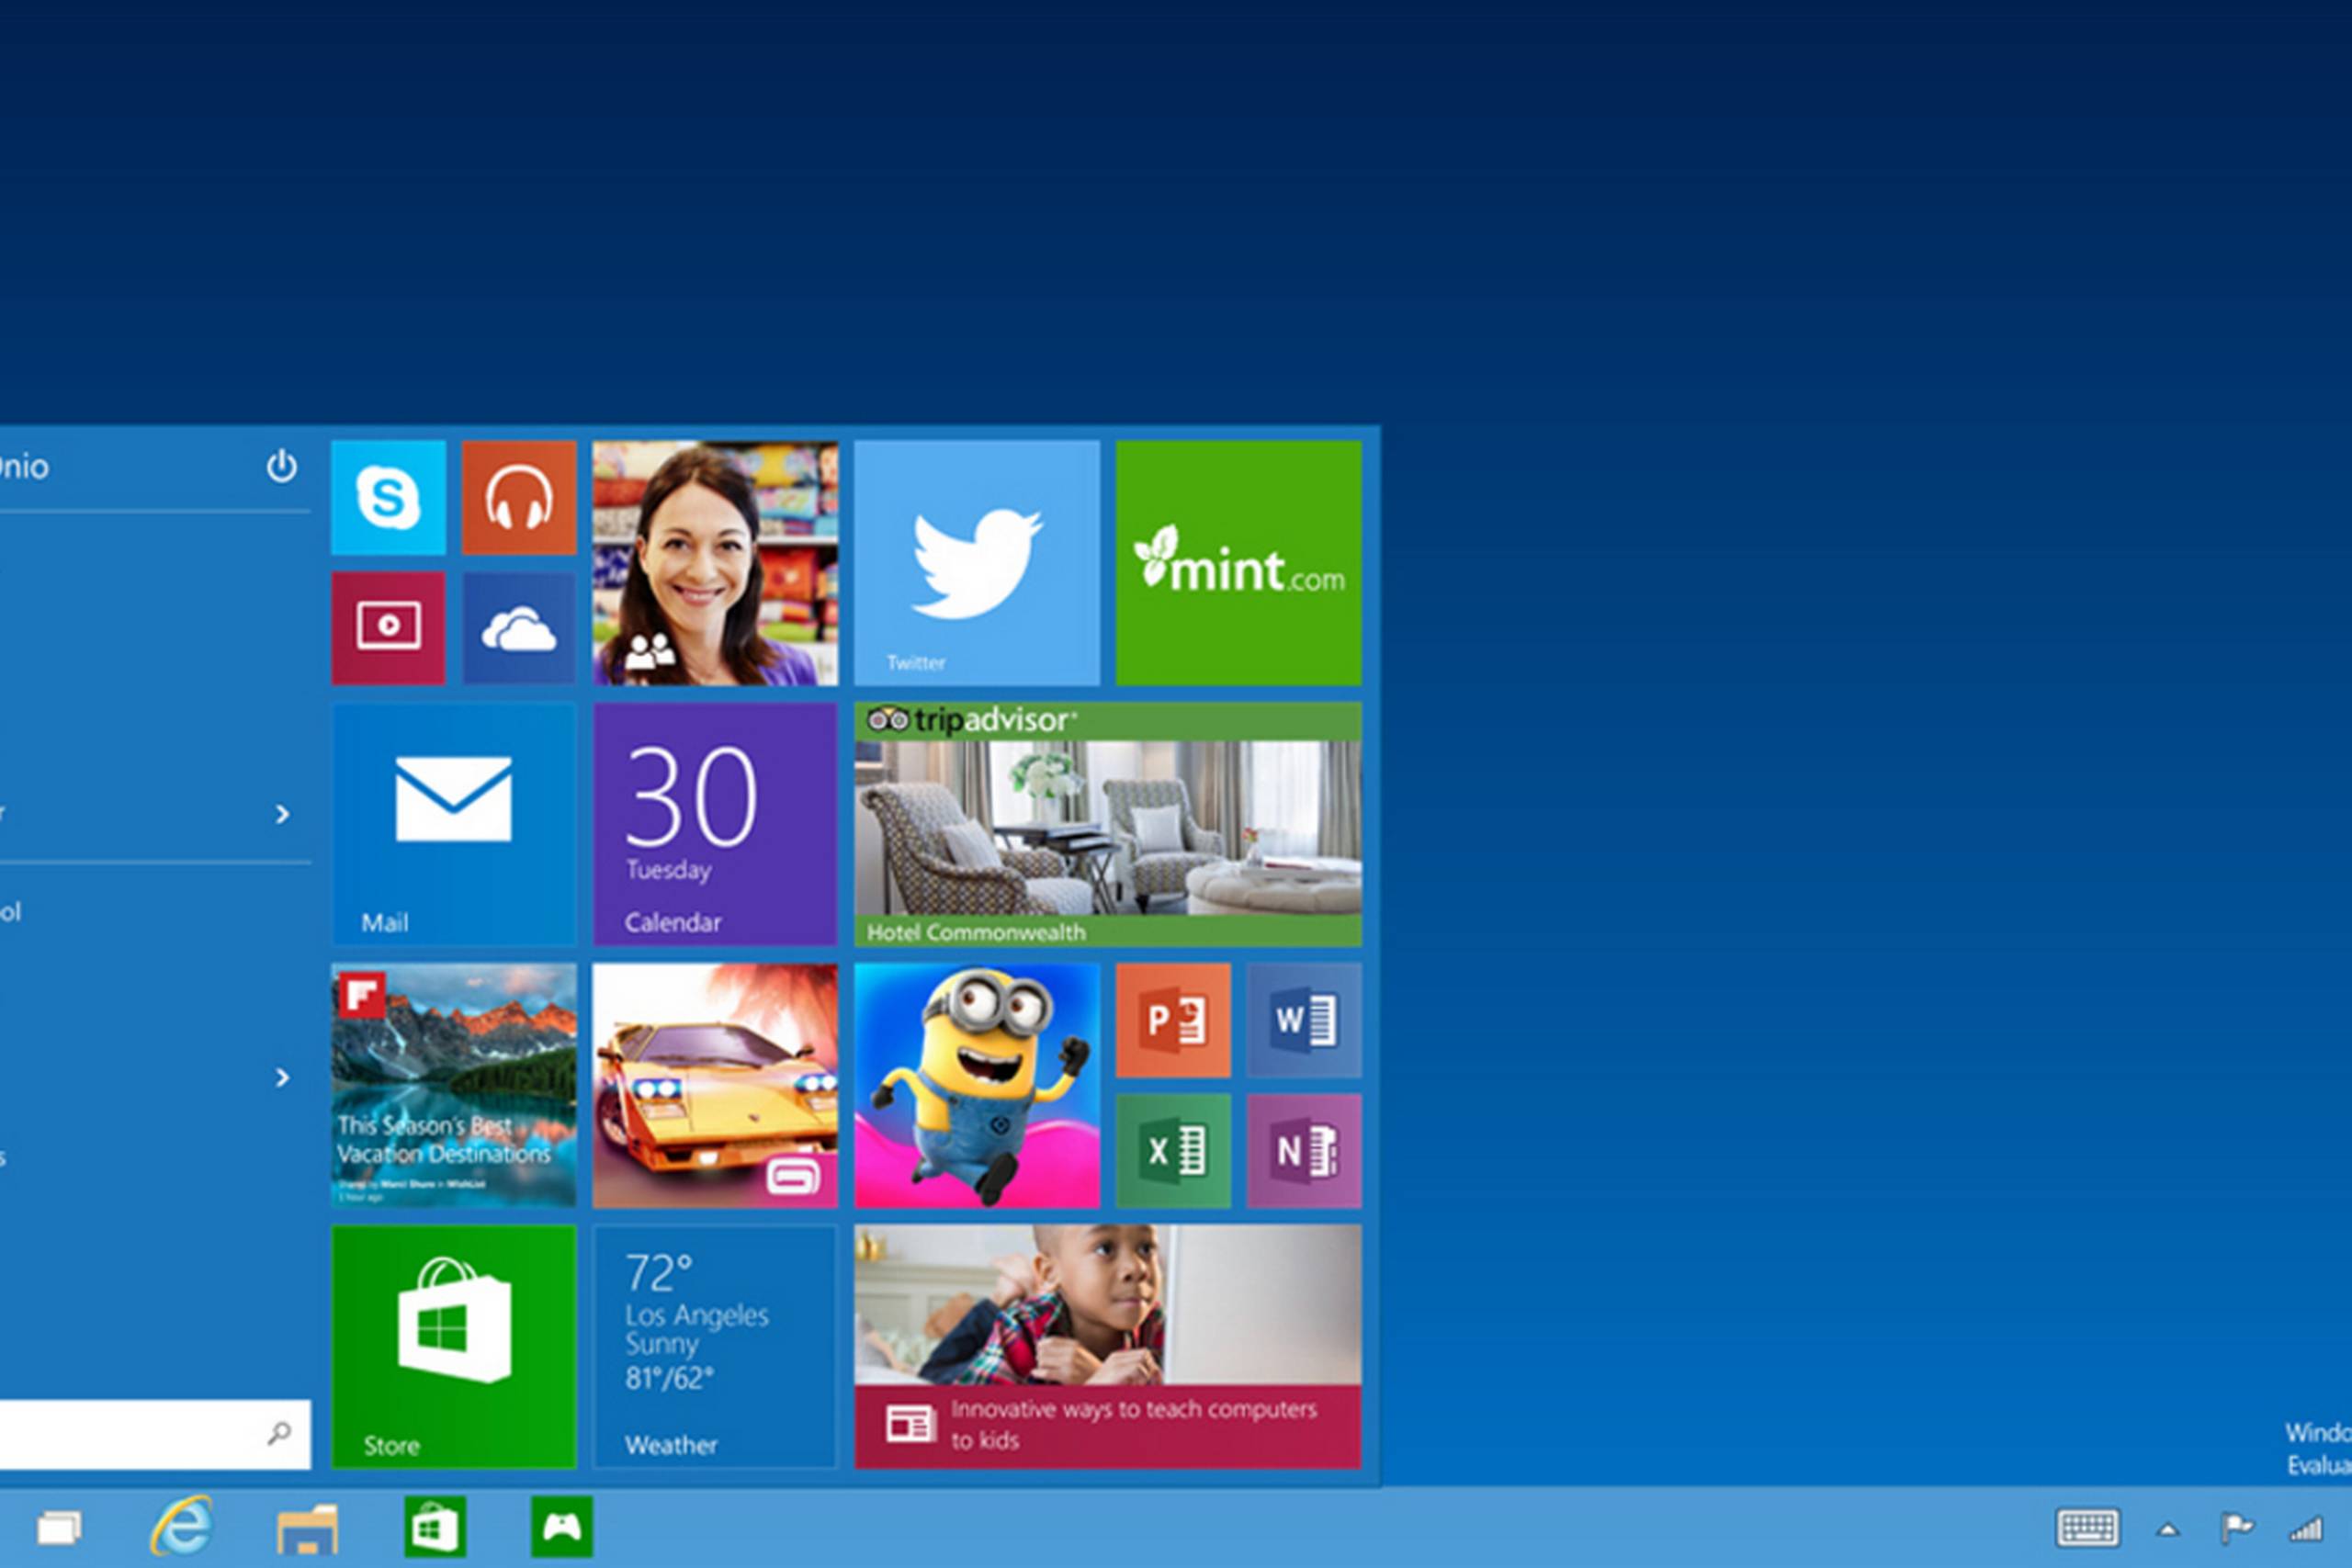Open the Weather tile showing Los Angeles
This screenshot has height=1568, width=2352.
point(714,1350)
